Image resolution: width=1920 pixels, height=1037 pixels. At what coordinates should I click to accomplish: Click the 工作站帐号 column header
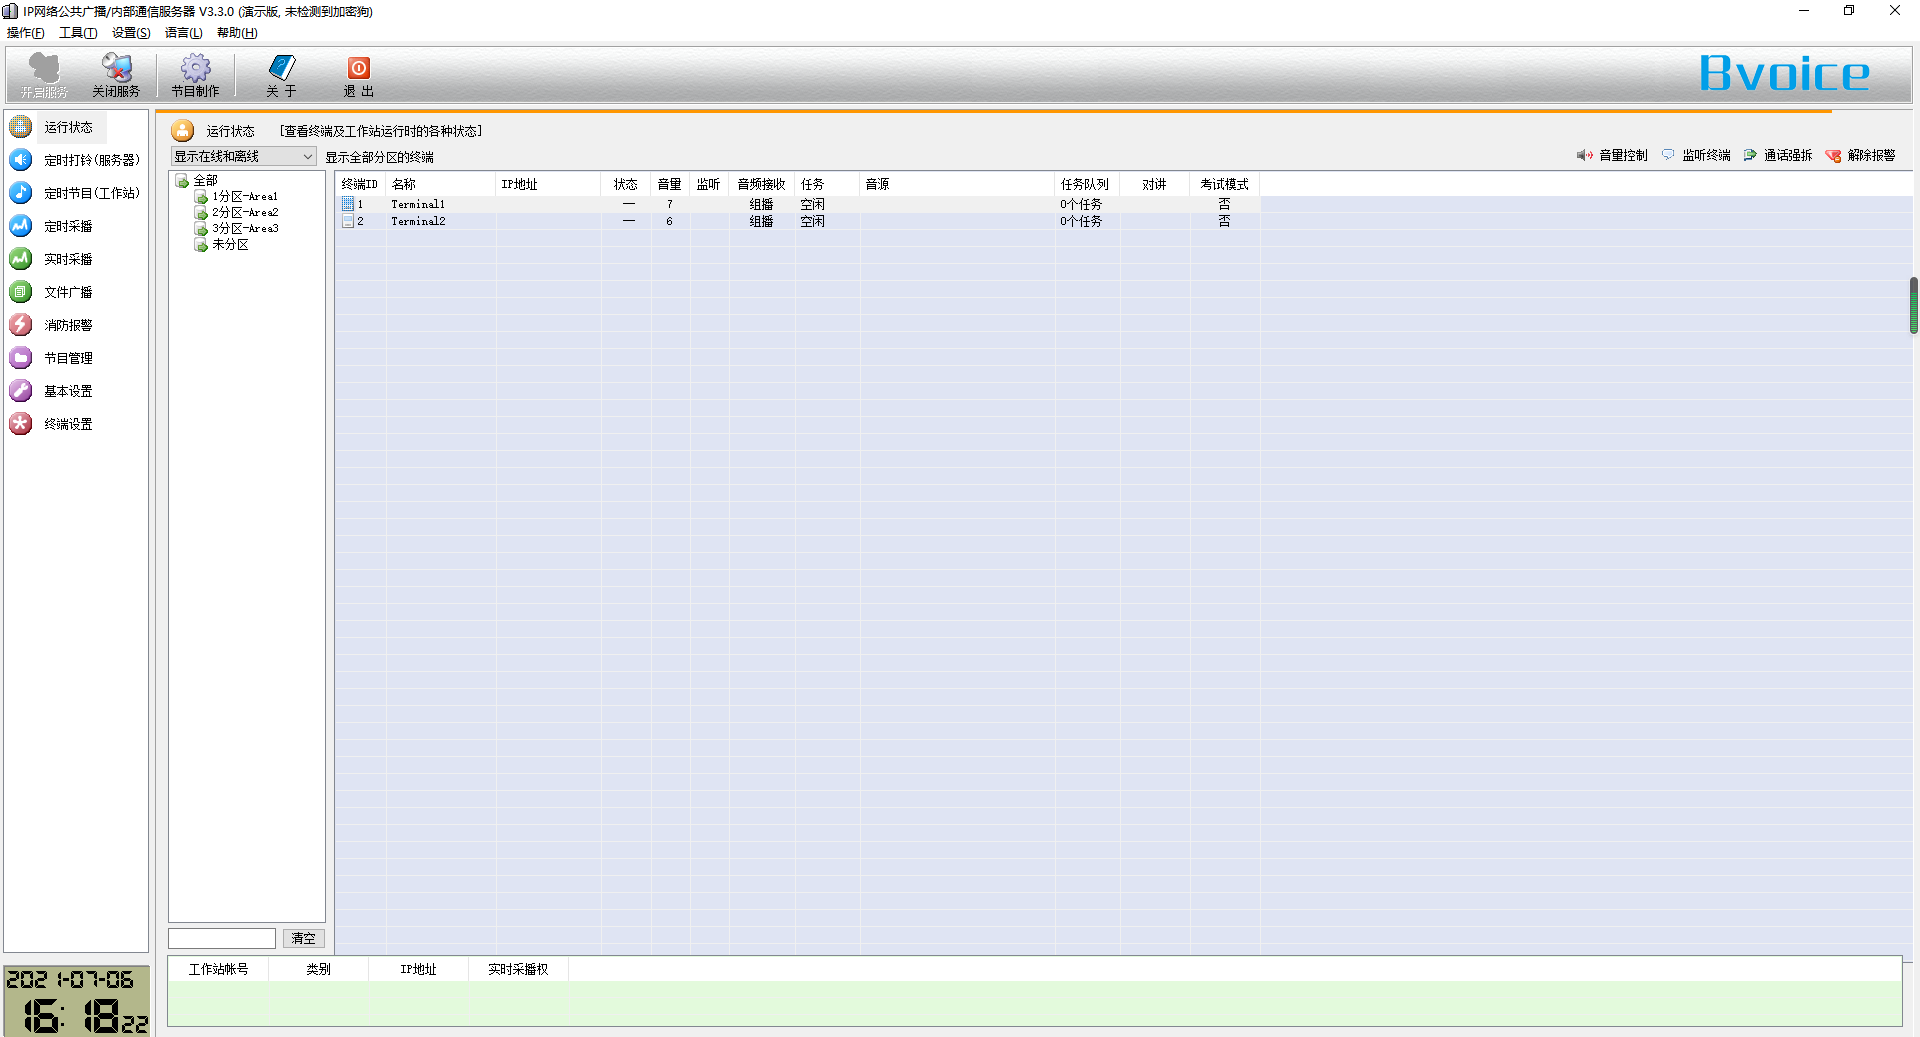(x=218, y=969)
